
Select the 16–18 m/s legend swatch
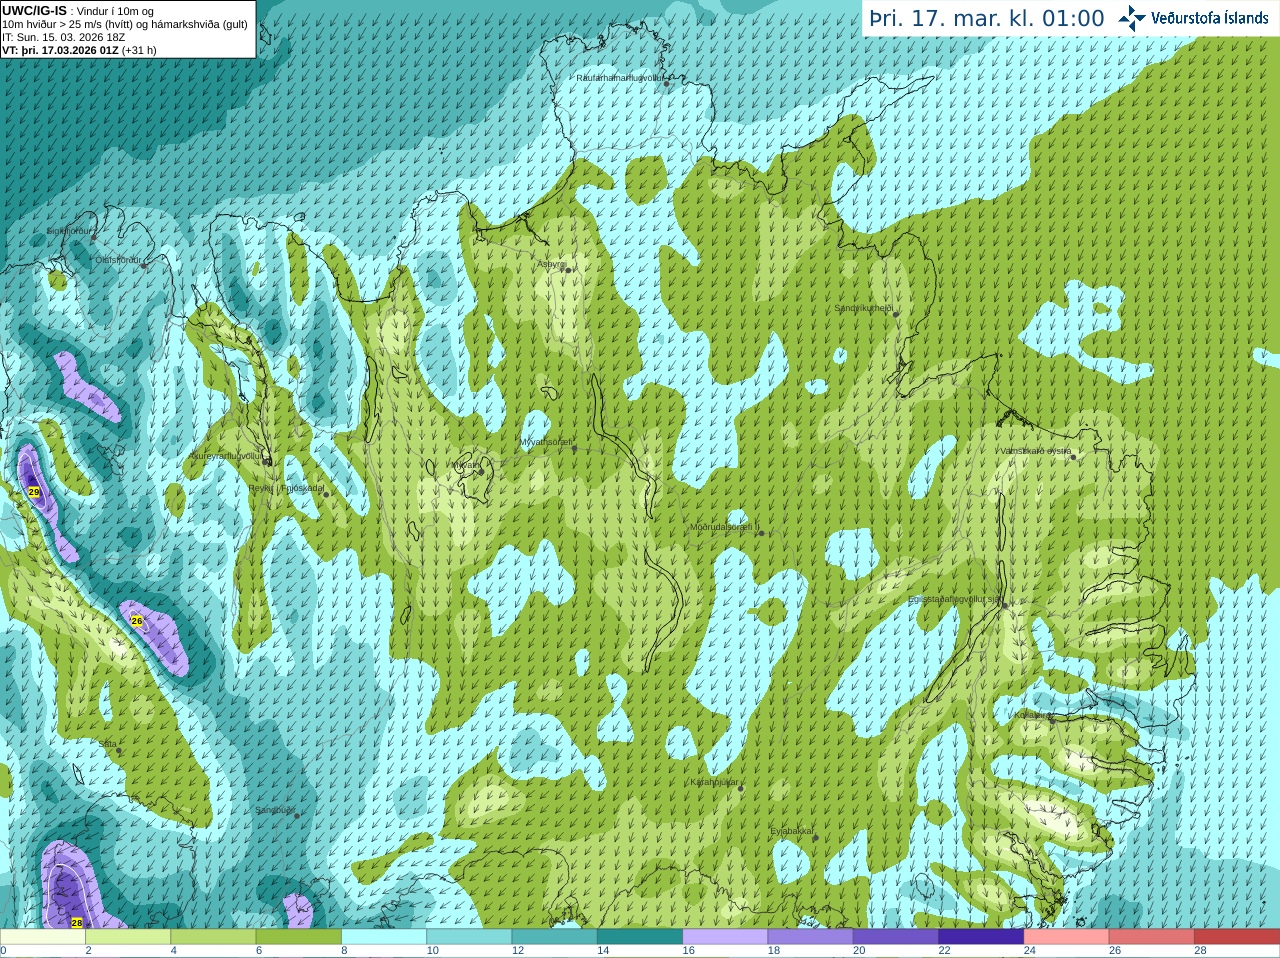point(725,937)
